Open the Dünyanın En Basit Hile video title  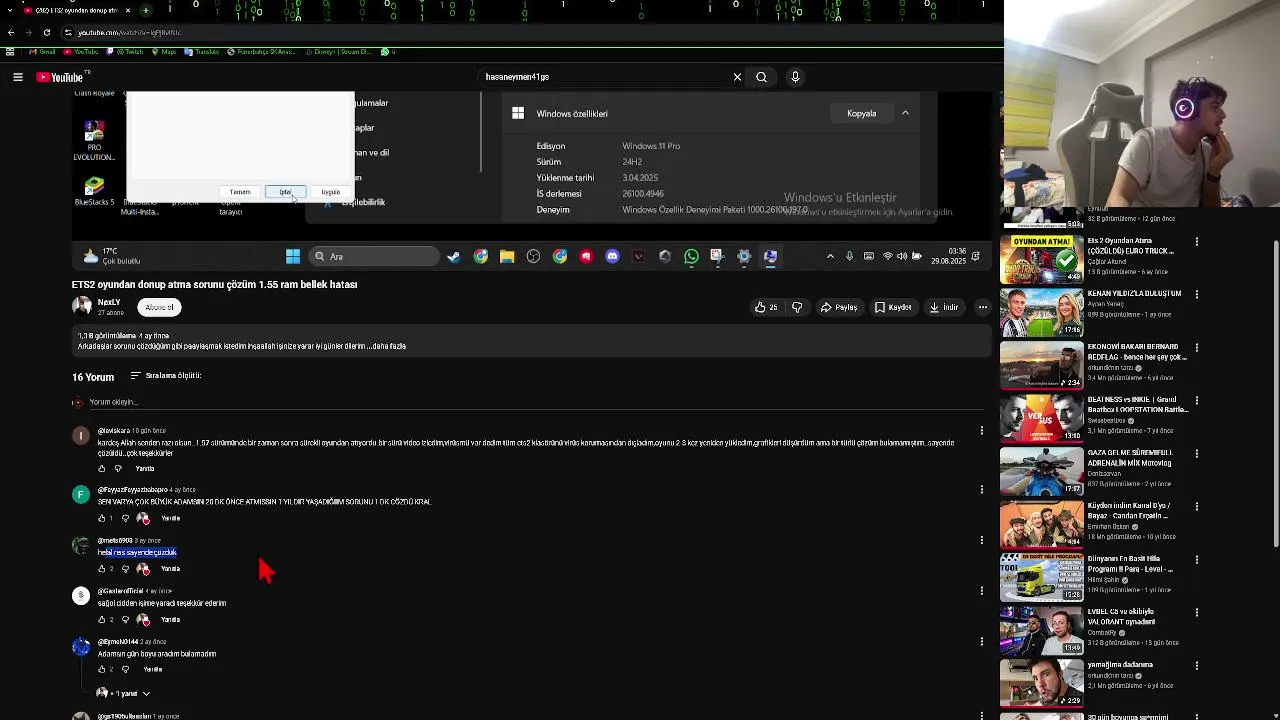pyautogui.click(x=1130, y=563)
